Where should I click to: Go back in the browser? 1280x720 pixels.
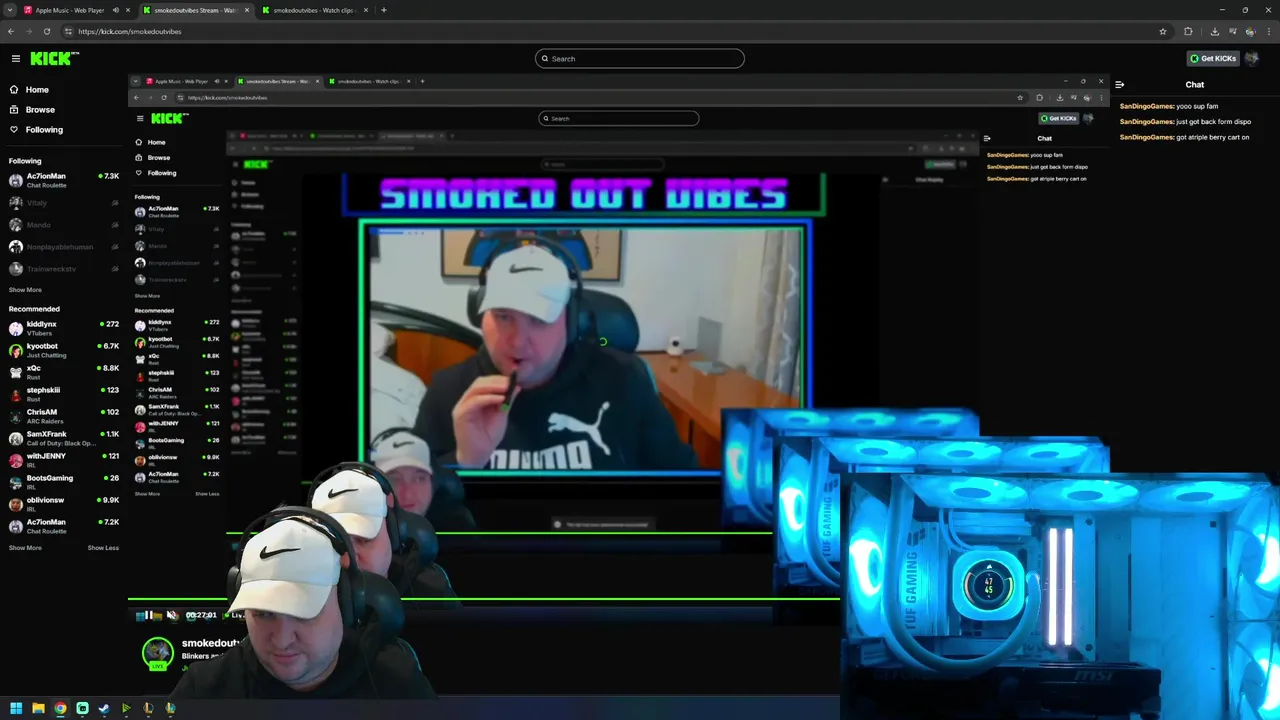pos(11,31)
